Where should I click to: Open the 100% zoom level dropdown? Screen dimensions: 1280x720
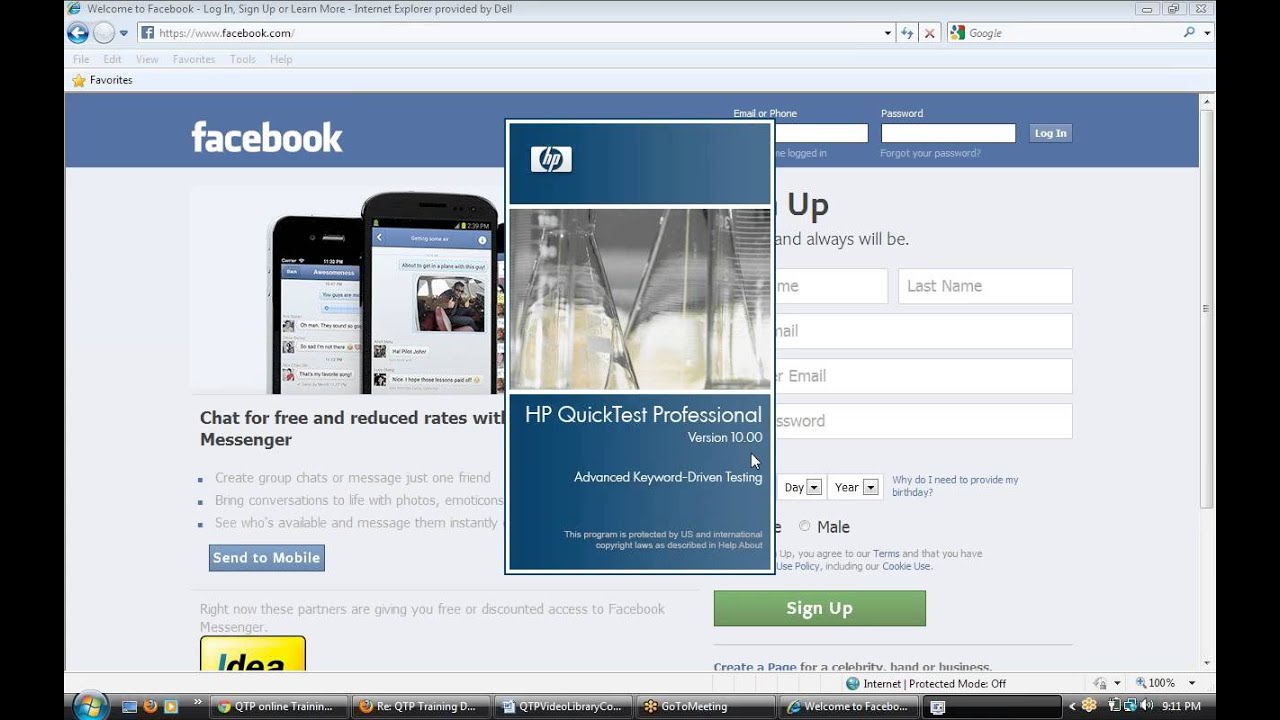click(x=1192, y=683)
